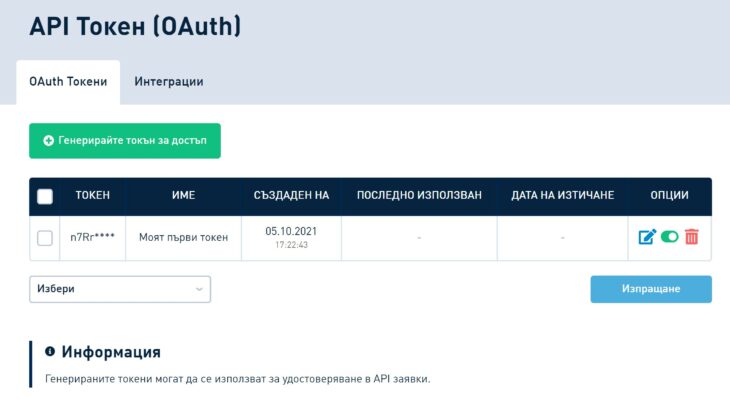Viewport: 730px width, 405px height.
Task: Sort by СЪЗДАДЕН НА column header
Action: tap(291, 195)
